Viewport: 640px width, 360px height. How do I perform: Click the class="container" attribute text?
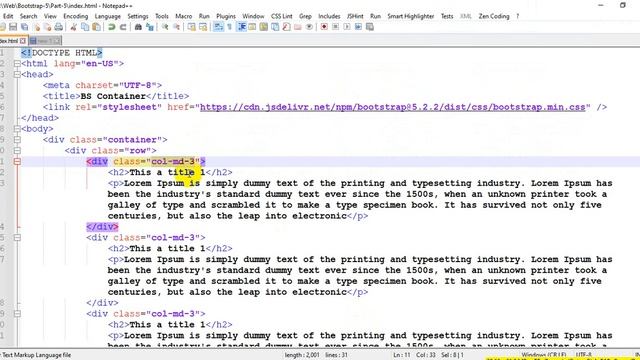pos(116,140)
